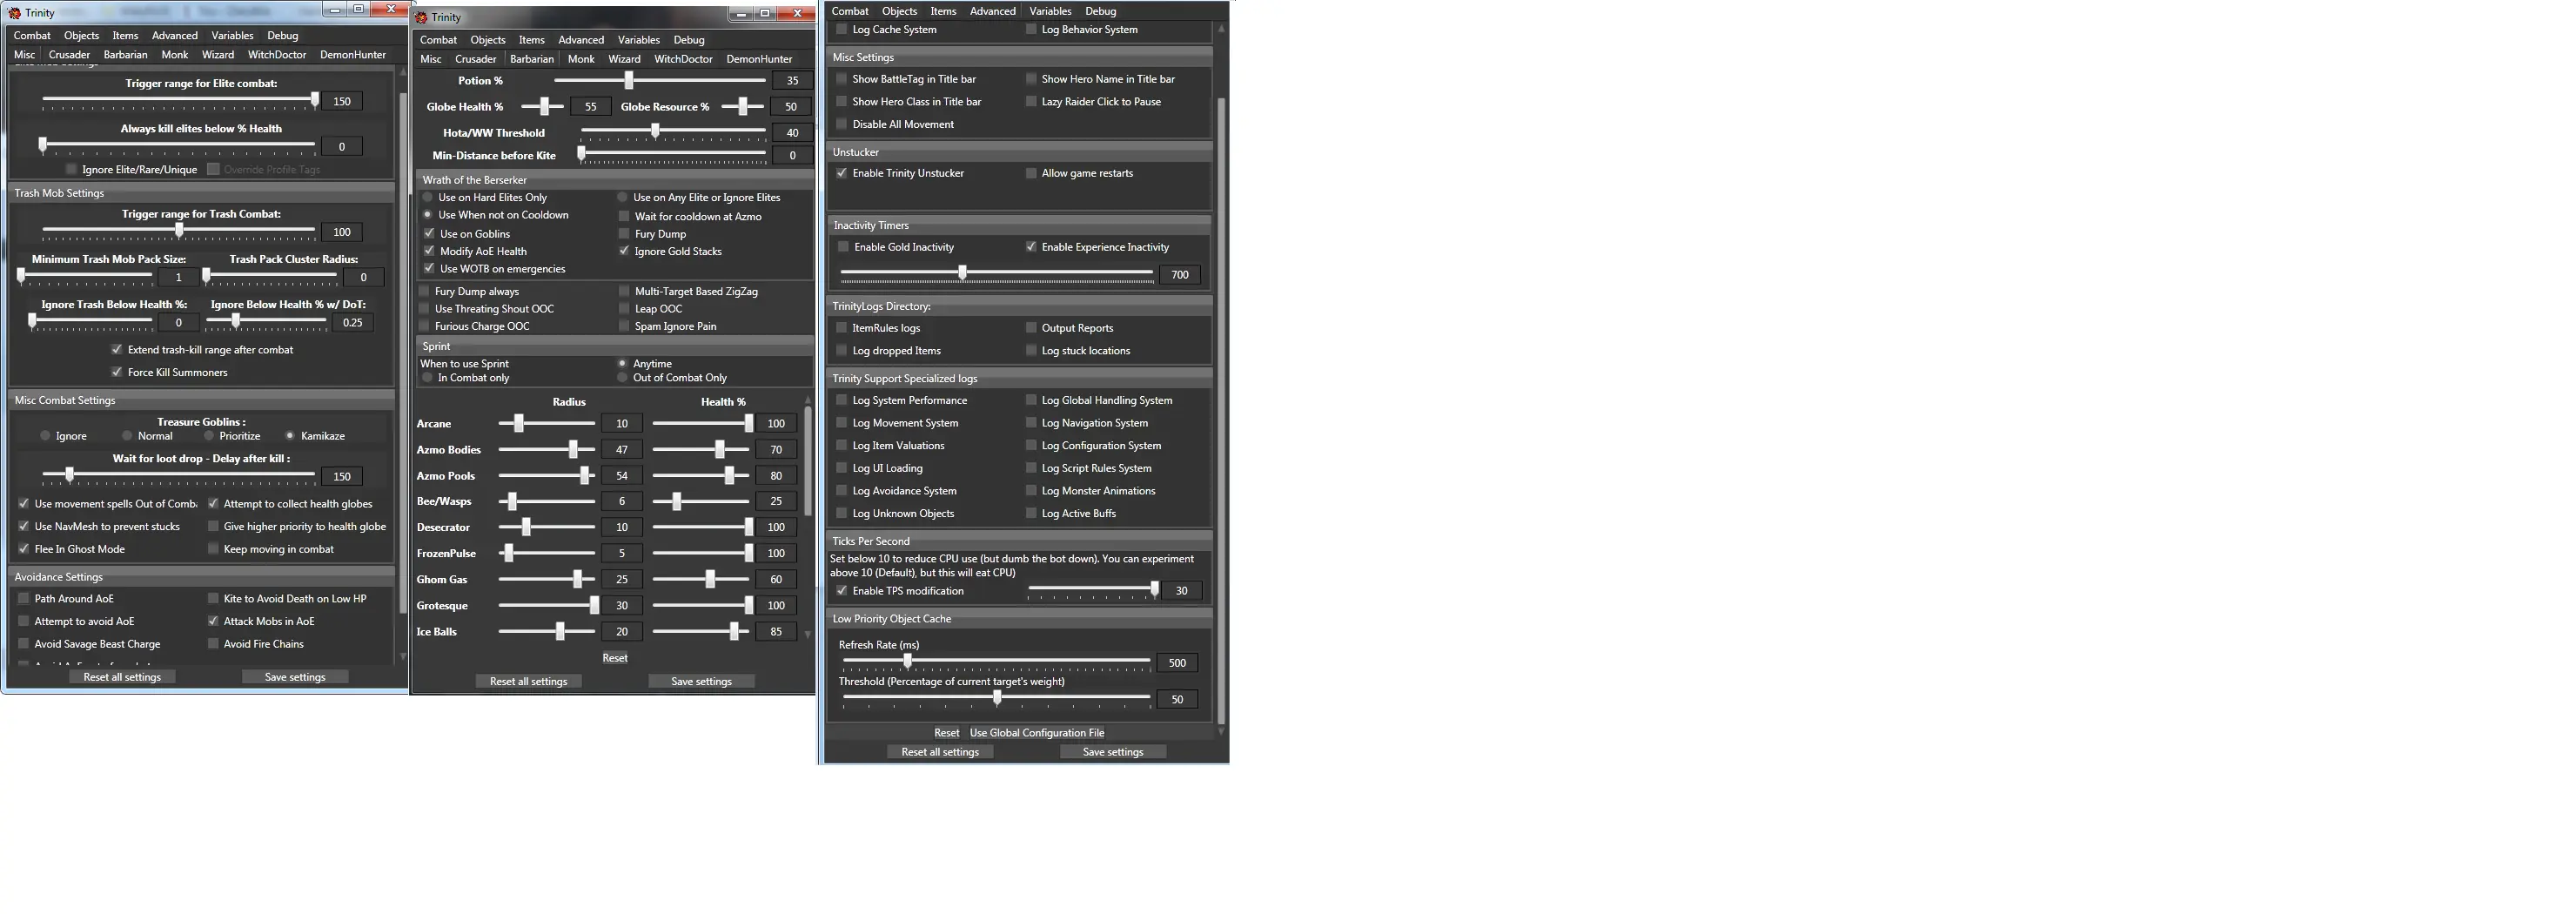Image resolution: width=2576 pixels, height=914 pixels.
Task: Click Azmo Bodies radius slider
Action: [547, 450]
